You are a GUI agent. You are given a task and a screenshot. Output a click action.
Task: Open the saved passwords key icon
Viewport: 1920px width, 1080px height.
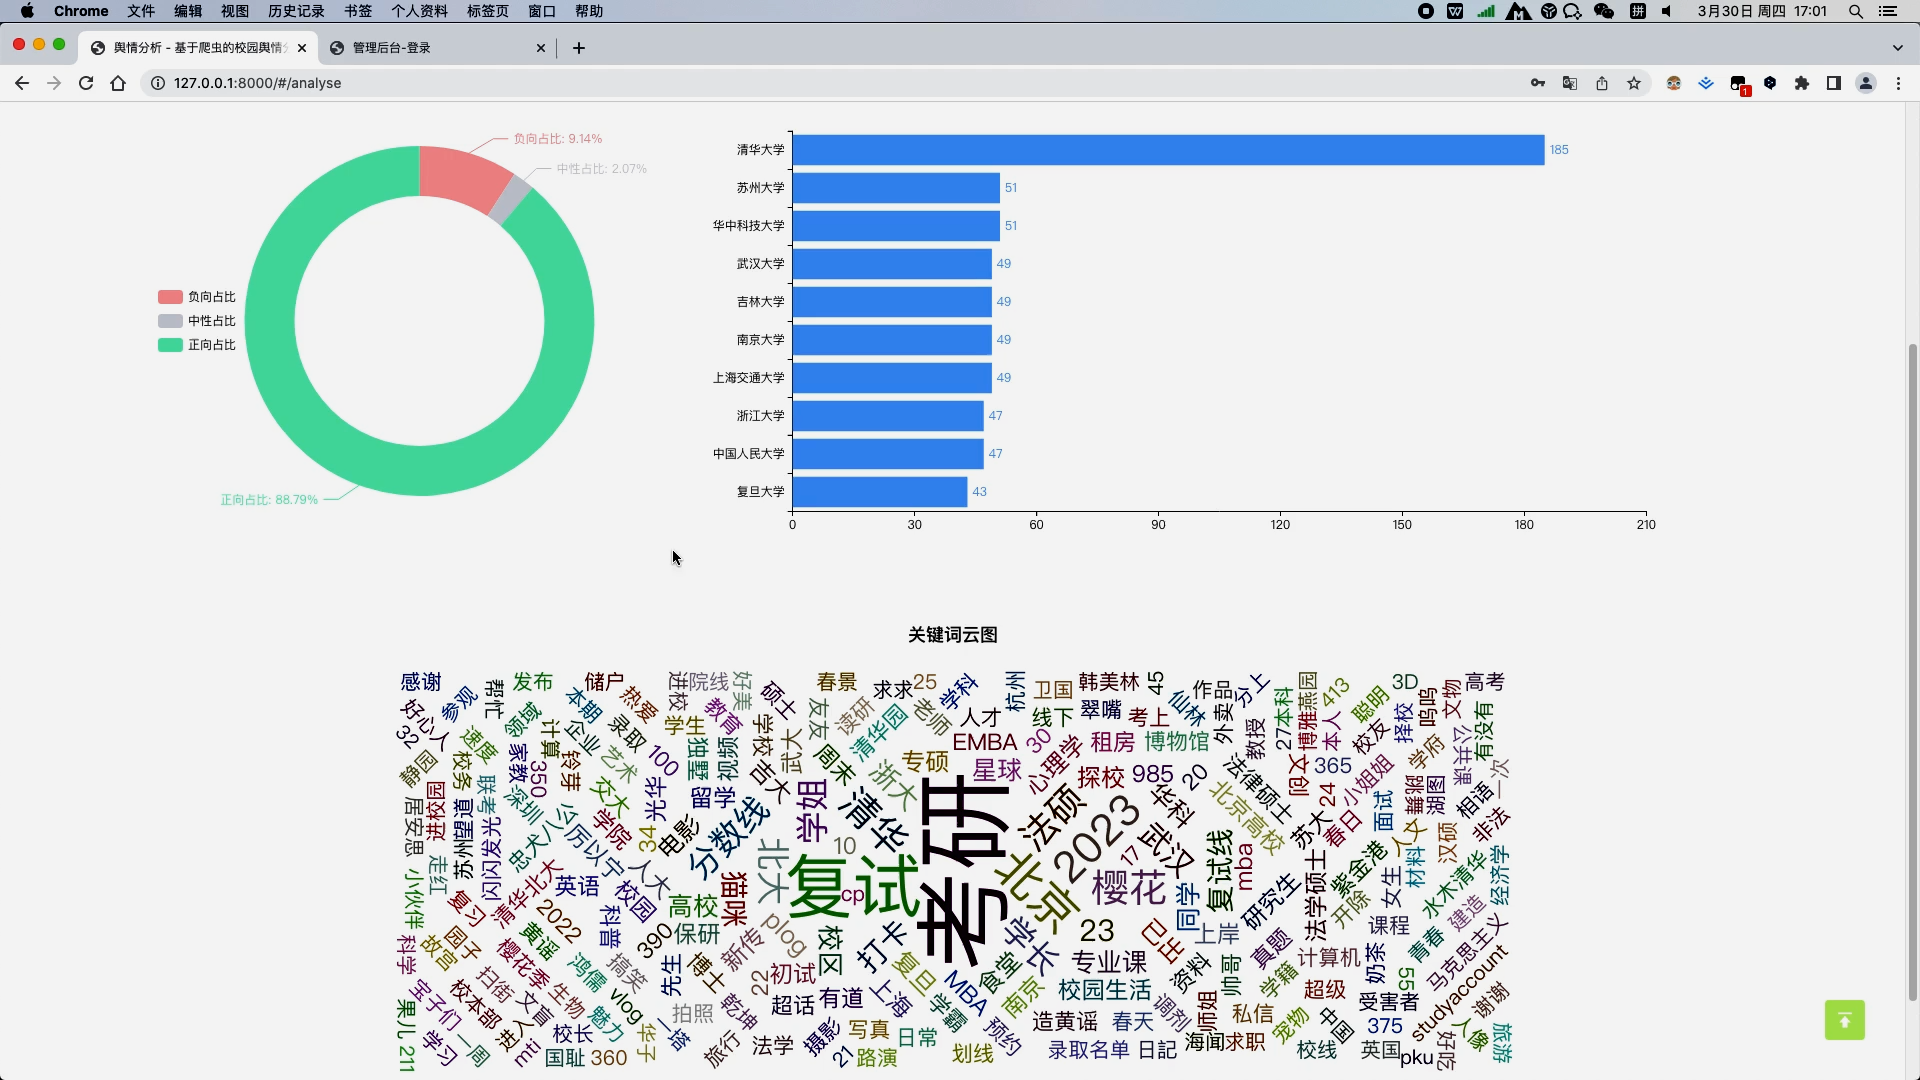[x=1538, y=84]
